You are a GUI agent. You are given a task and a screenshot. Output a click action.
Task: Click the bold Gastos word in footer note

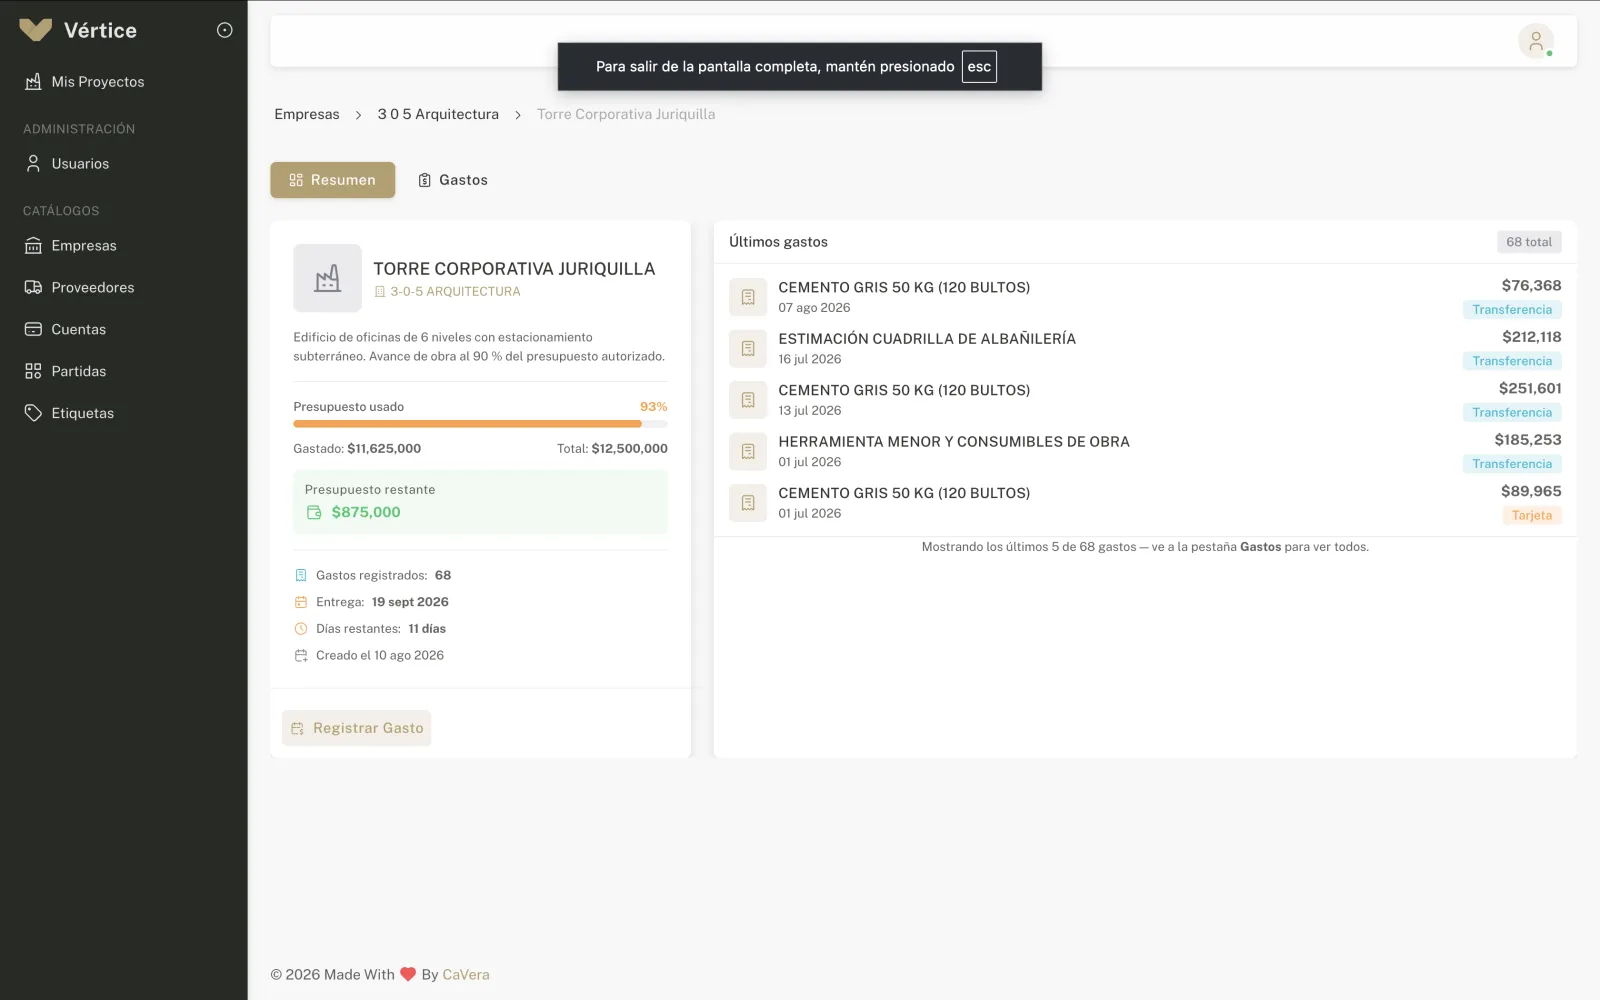[1260, 547]
